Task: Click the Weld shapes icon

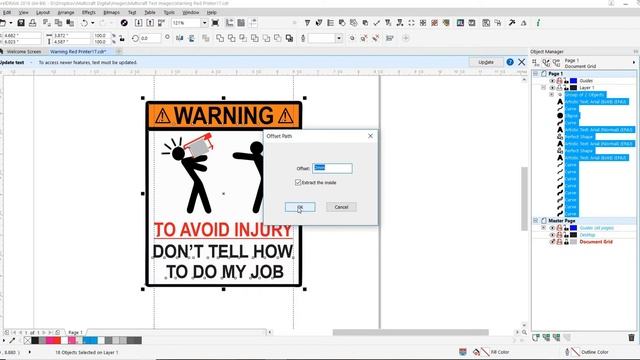Action: (220, 38)
